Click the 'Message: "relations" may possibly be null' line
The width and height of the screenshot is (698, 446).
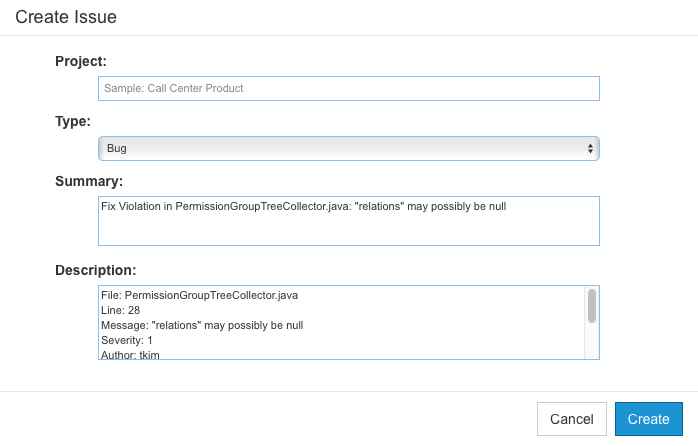pyautogui.click(x=202, y=325)
